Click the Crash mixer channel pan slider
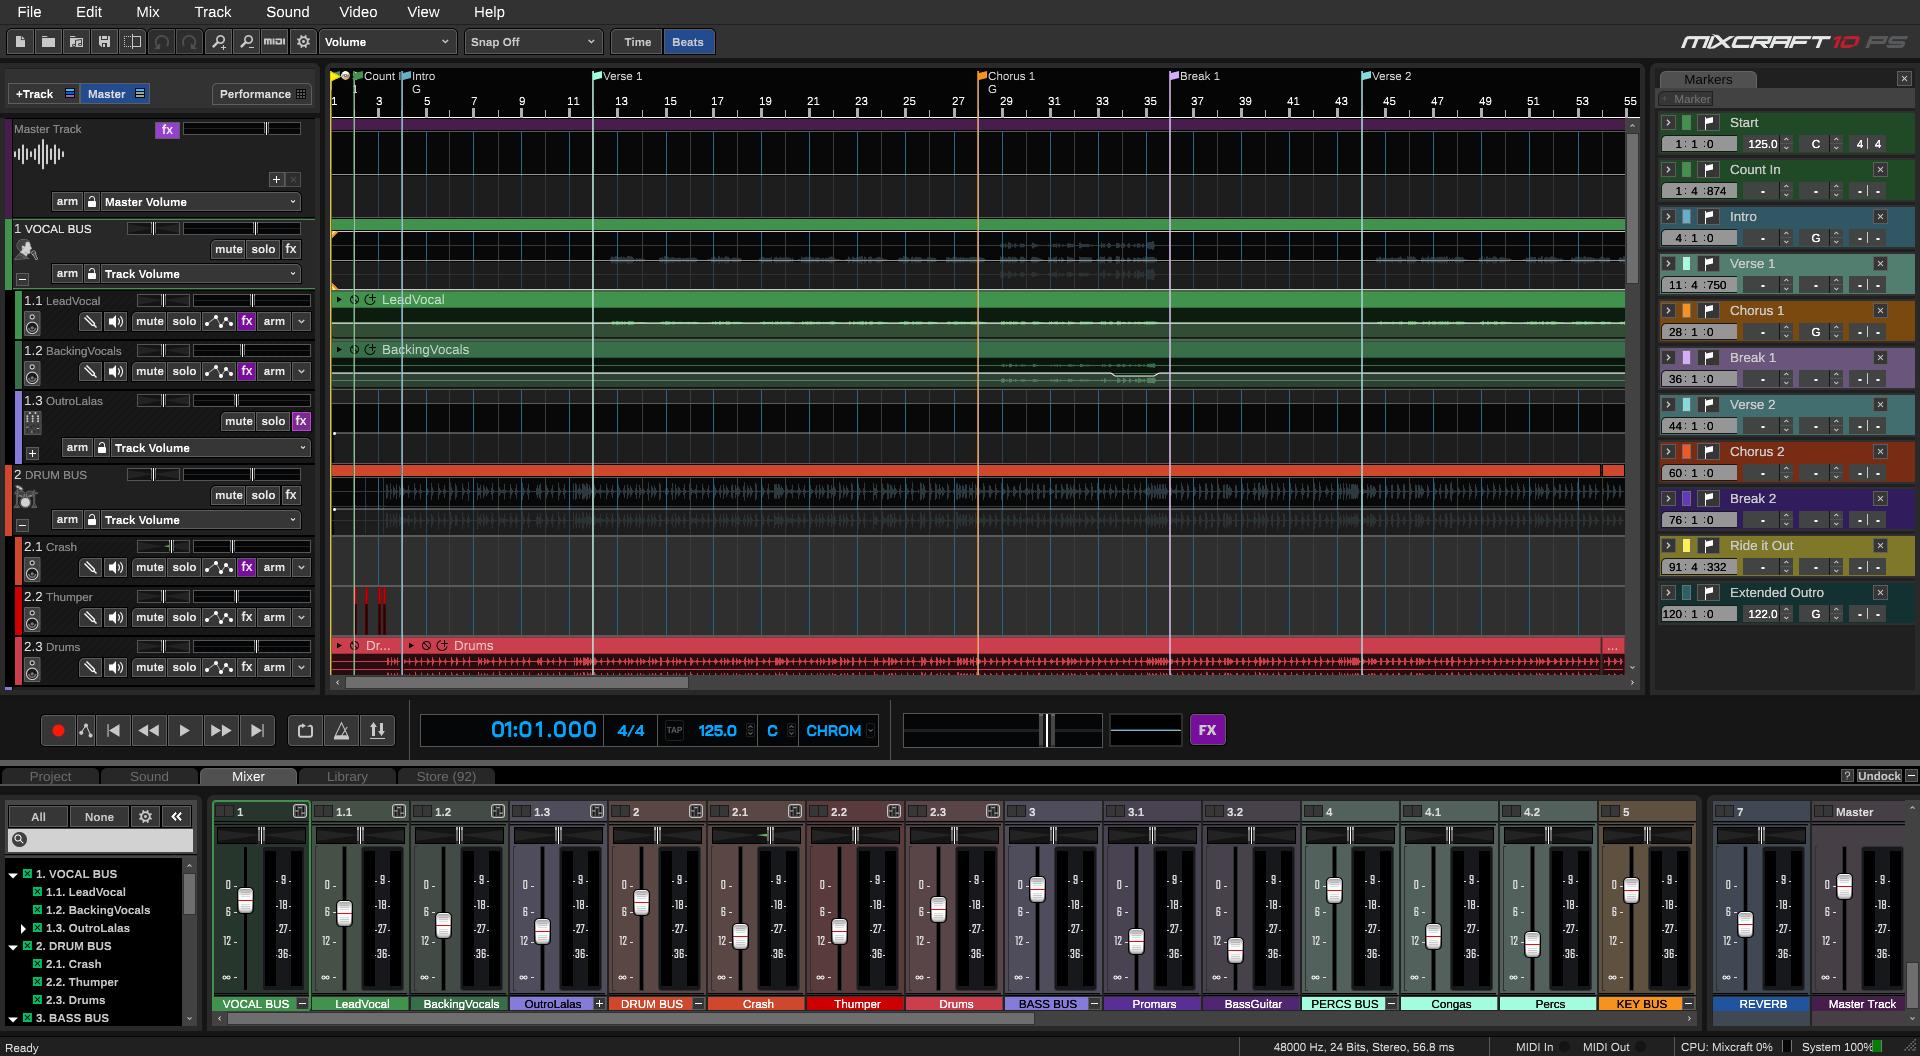 [x=755, y=835]
